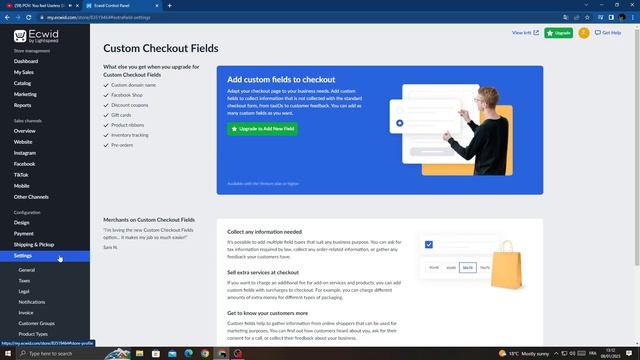Click 'Gift cards' feature text
The image size is (640, 360).
pyautogui.click(x=121, y=115)
